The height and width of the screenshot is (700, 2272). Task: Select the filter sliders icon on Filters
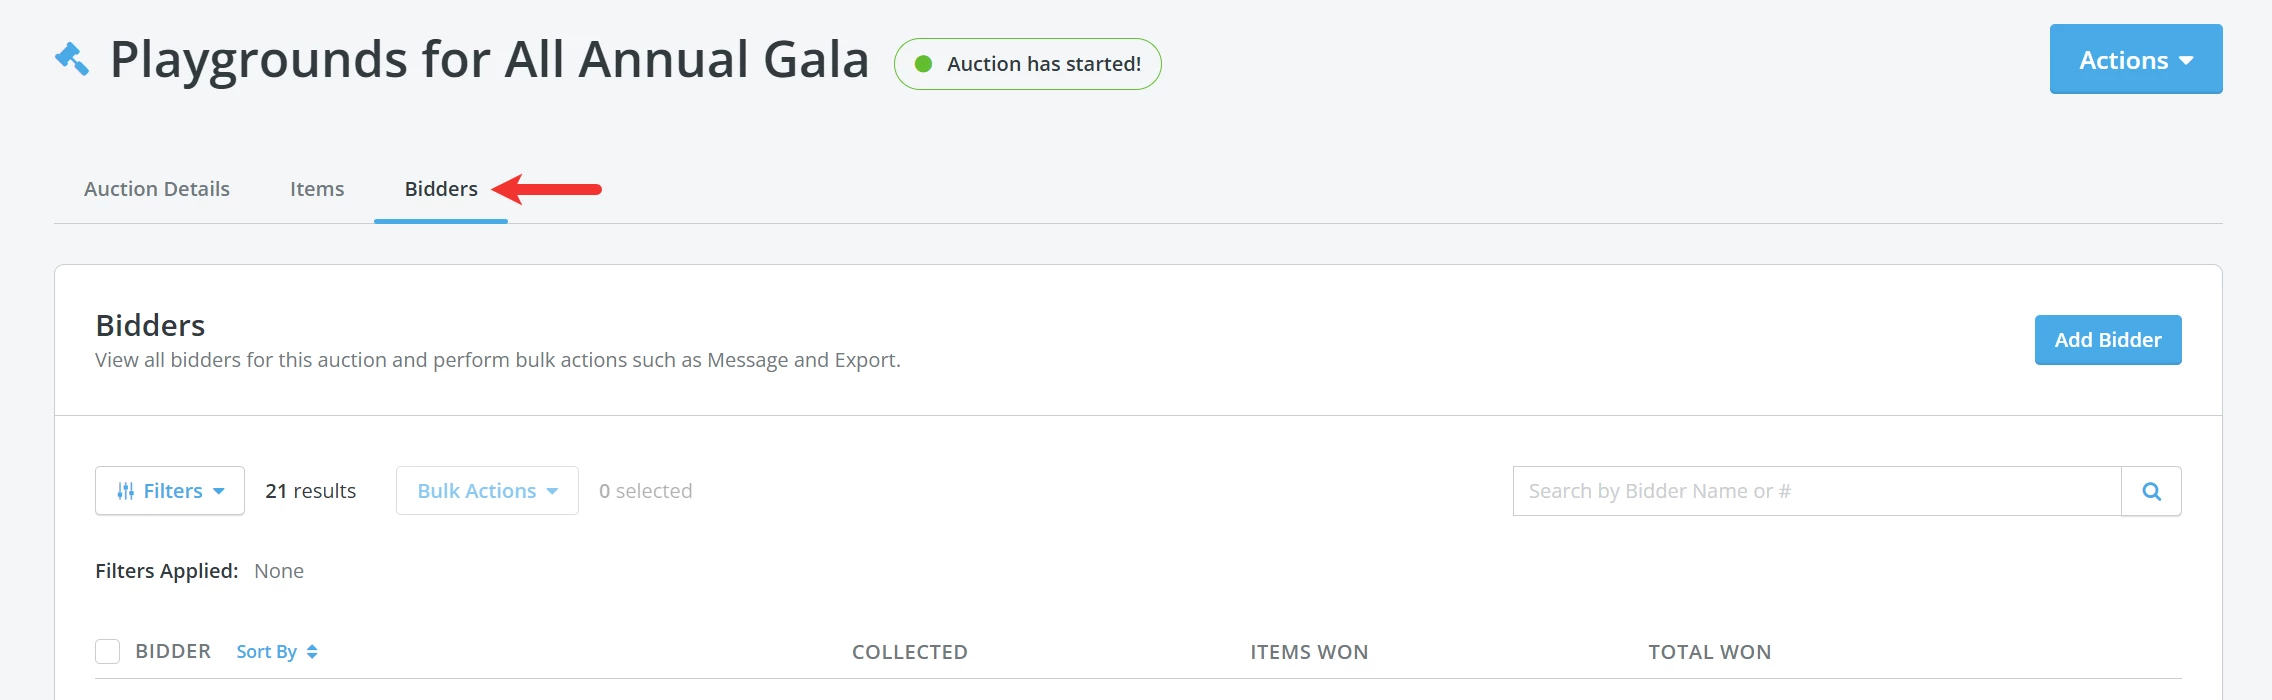[x=128, y=490]
